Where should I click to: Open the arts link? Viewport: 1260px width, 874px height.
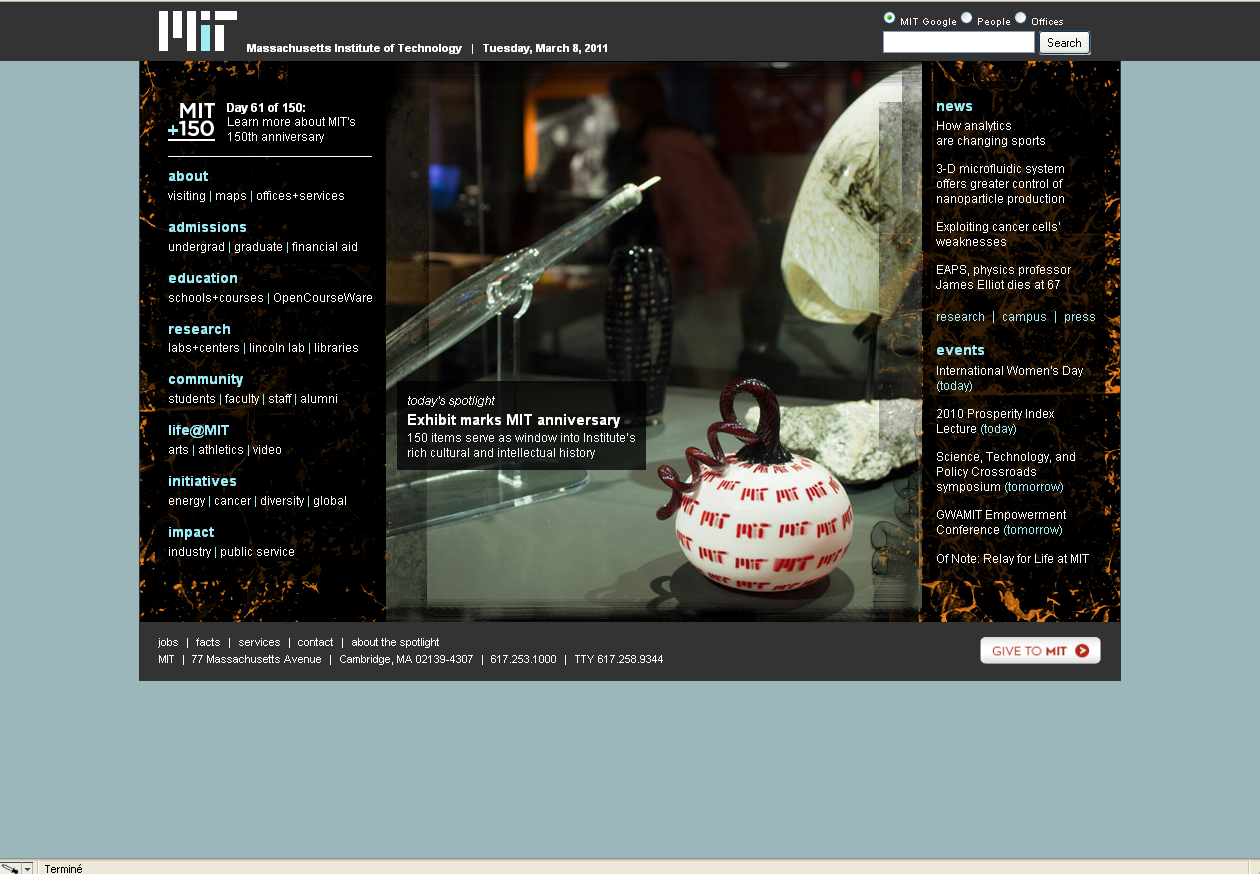(178, 450)
